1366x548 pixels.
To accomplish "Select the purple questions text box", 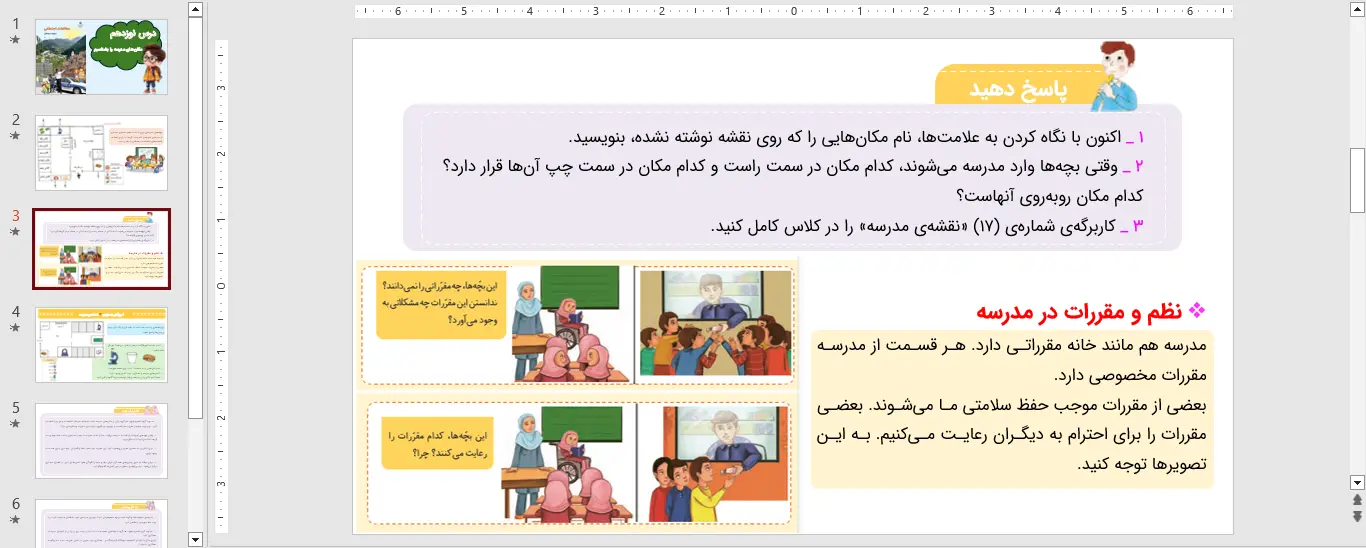I will pos(791,180).
